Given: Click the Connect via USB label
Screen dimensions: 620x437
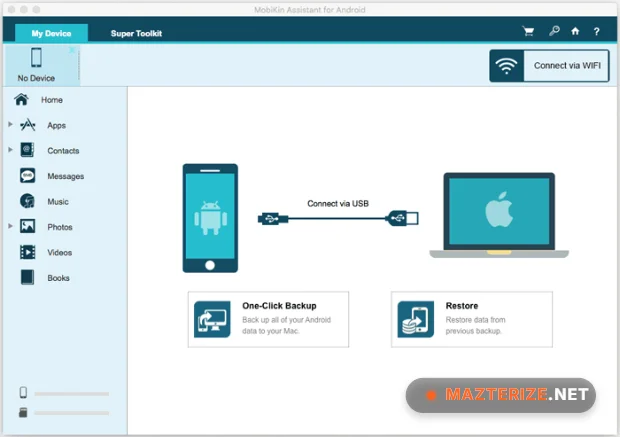Looking at the screenshot, I should (x=338, y=203).
